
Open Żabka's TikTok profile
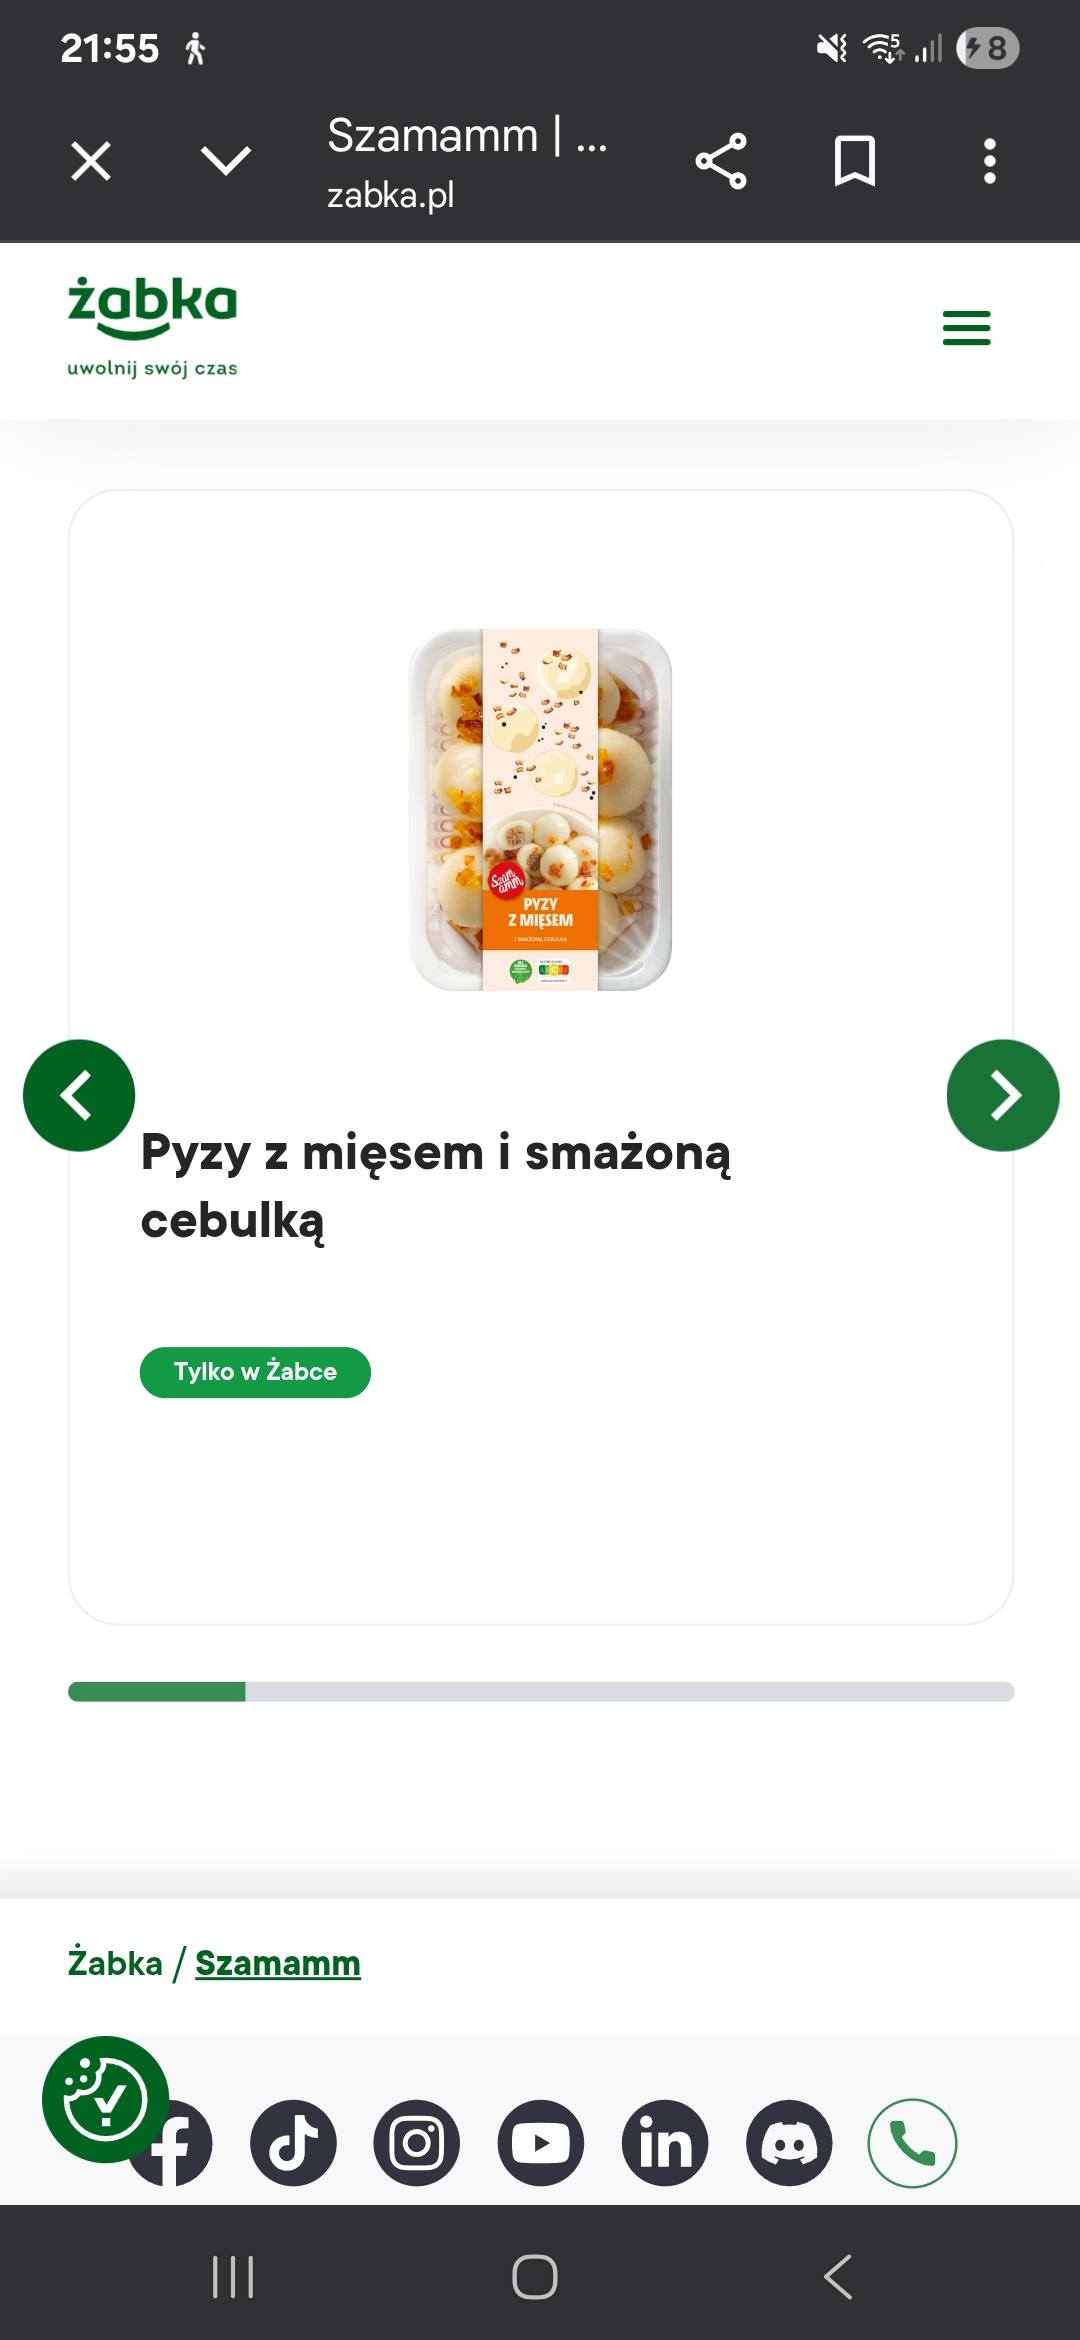(x=293, y=2143)
